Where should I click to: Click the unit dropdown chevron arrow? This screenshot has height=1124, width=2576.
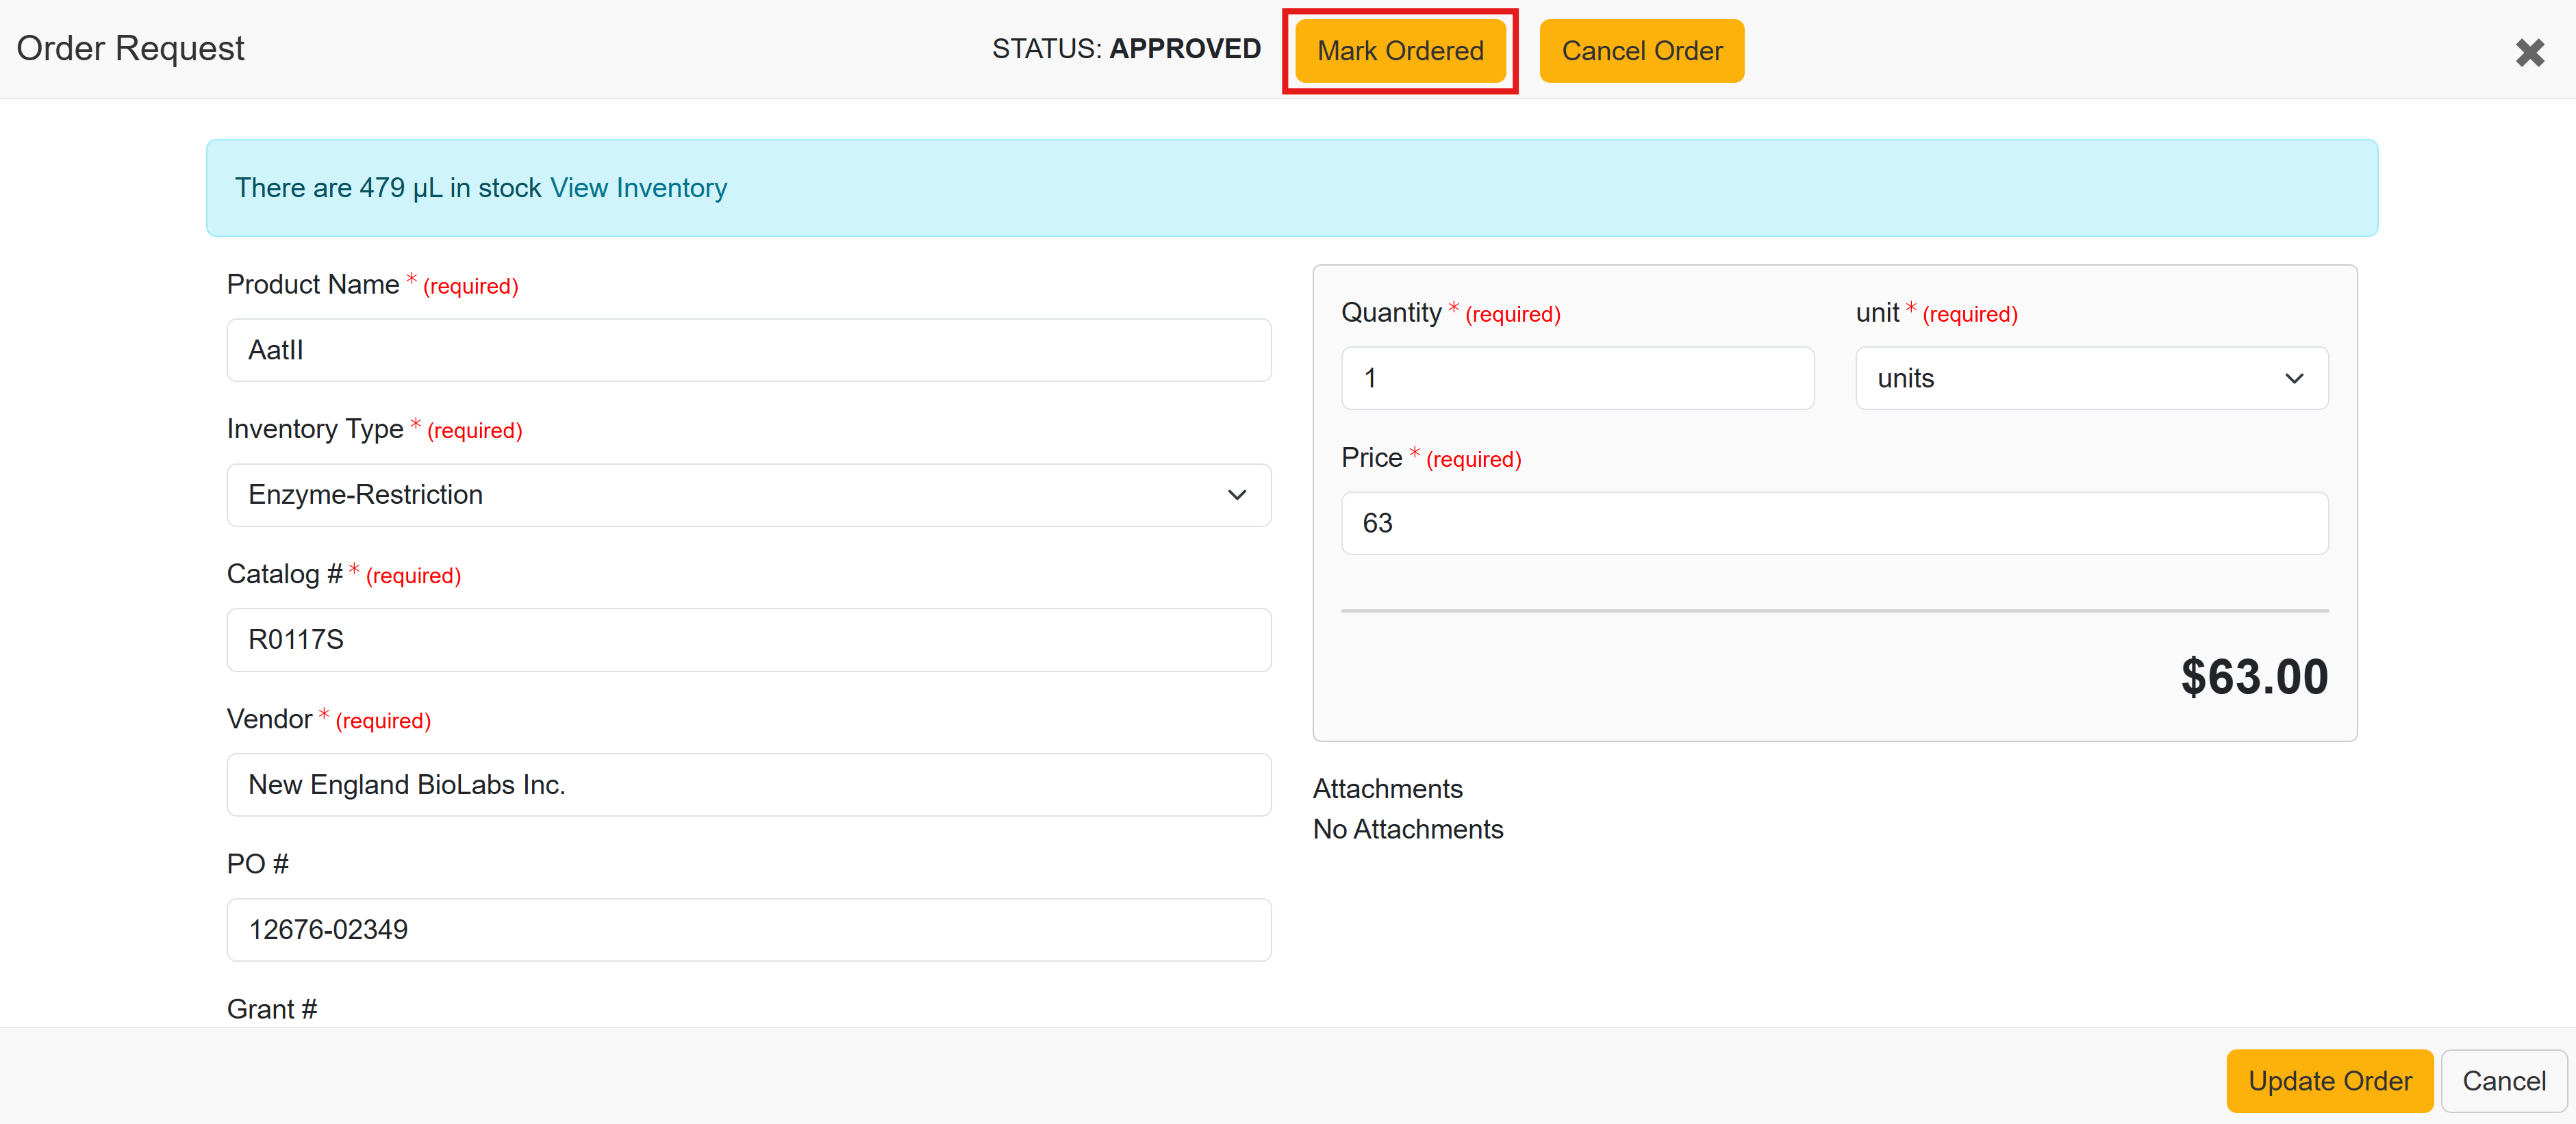click(2293, 378)
